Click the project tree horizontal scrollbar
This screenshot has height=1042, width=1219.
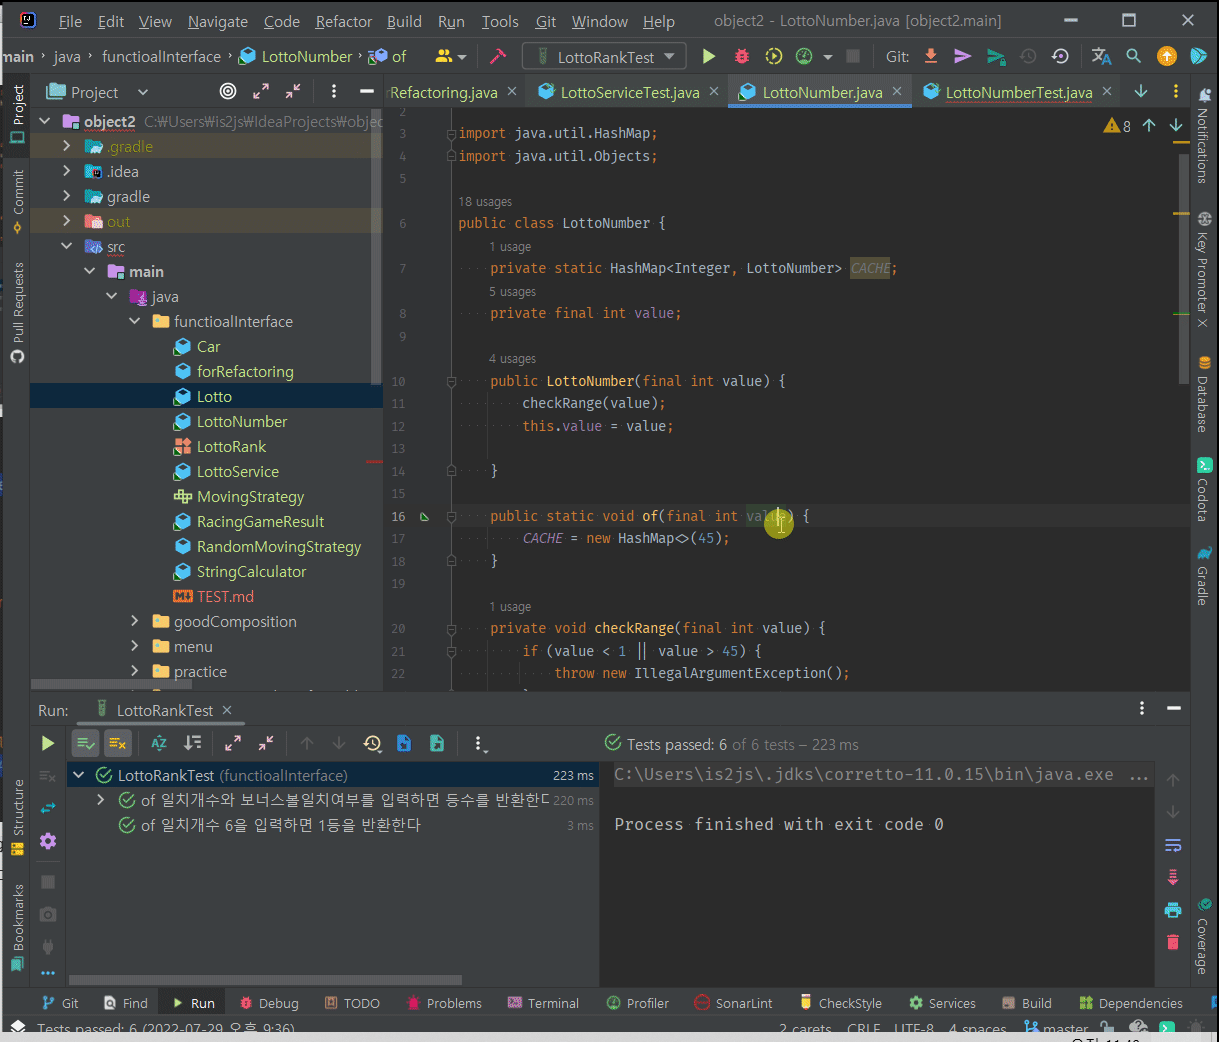click(x=110, y=685)
